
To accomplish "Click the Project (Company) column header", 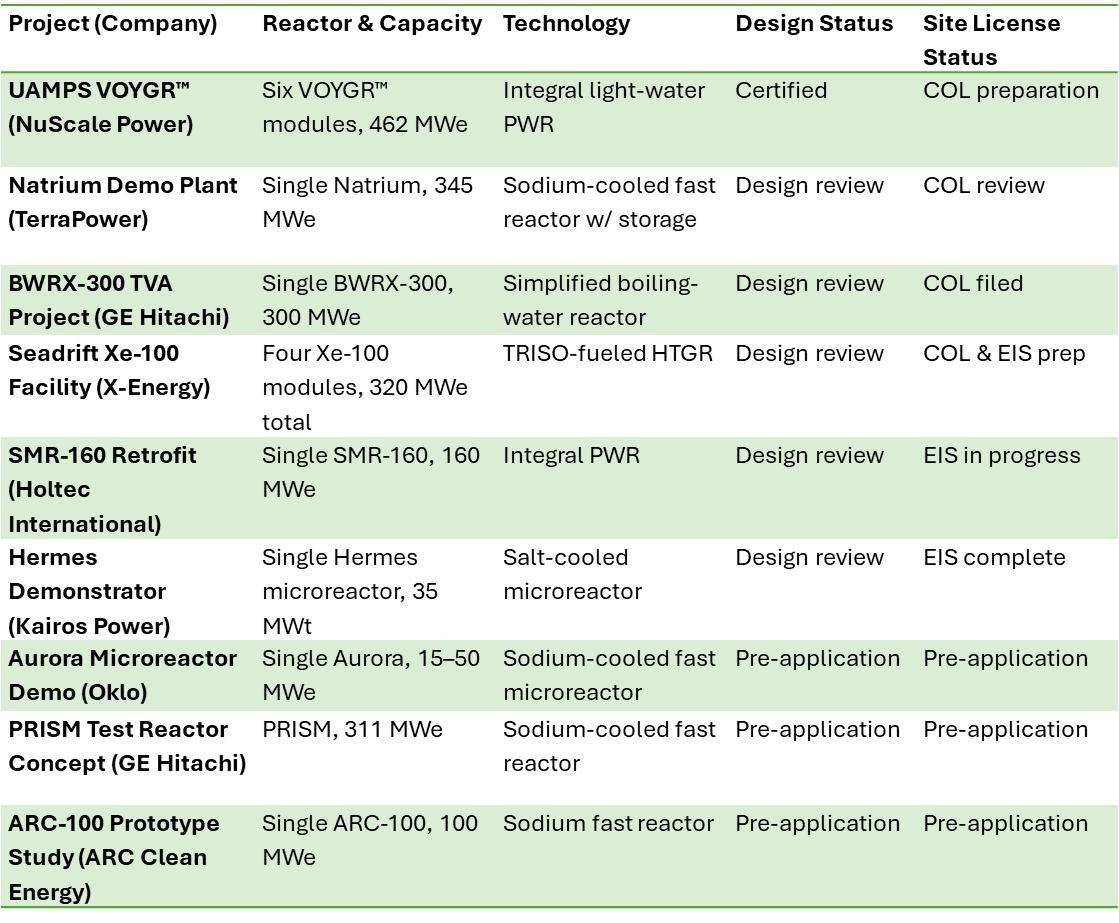I will (113, 24).
